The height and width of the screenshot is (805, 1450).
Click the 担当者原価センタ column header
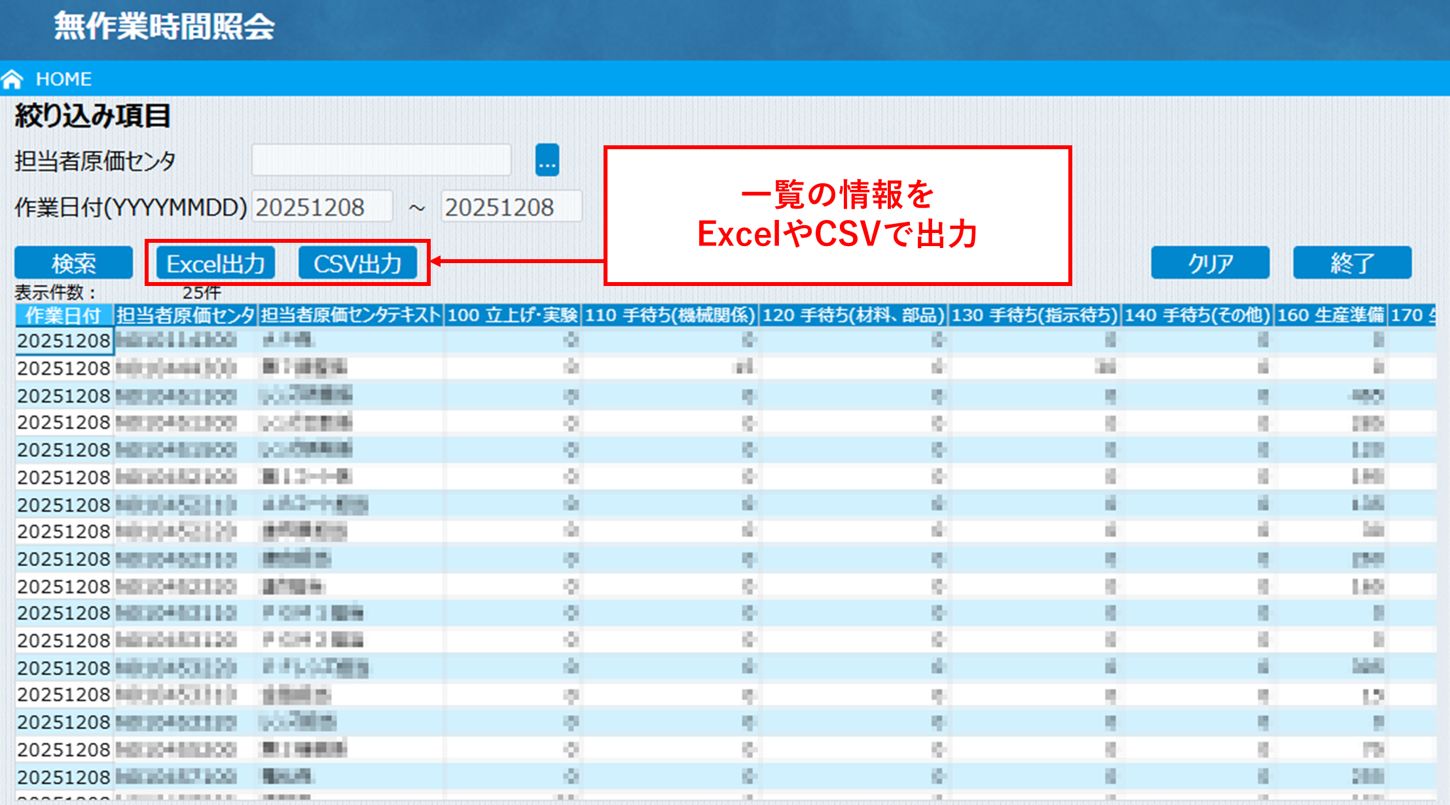[184, 314]
